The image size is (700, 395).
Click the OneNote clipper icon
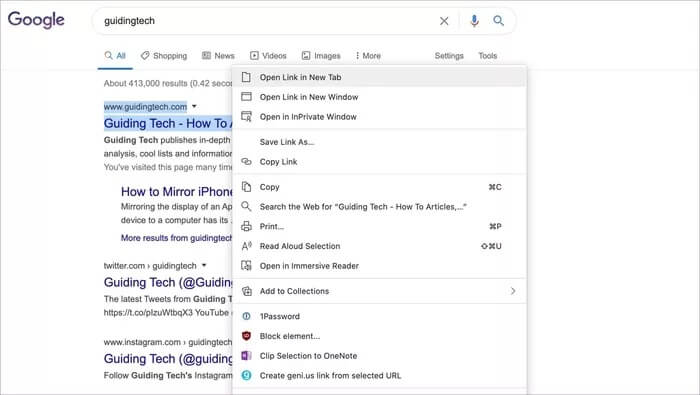[246, 356]
